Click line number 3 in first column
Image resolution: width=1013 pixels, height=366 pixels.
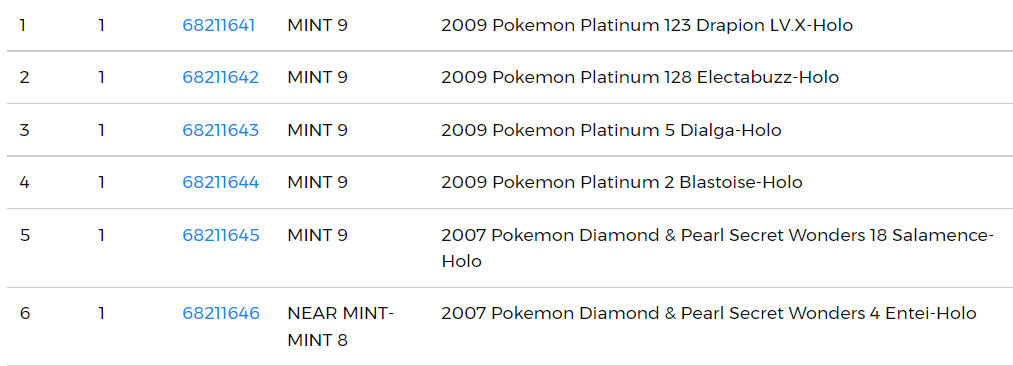point(25,130)
